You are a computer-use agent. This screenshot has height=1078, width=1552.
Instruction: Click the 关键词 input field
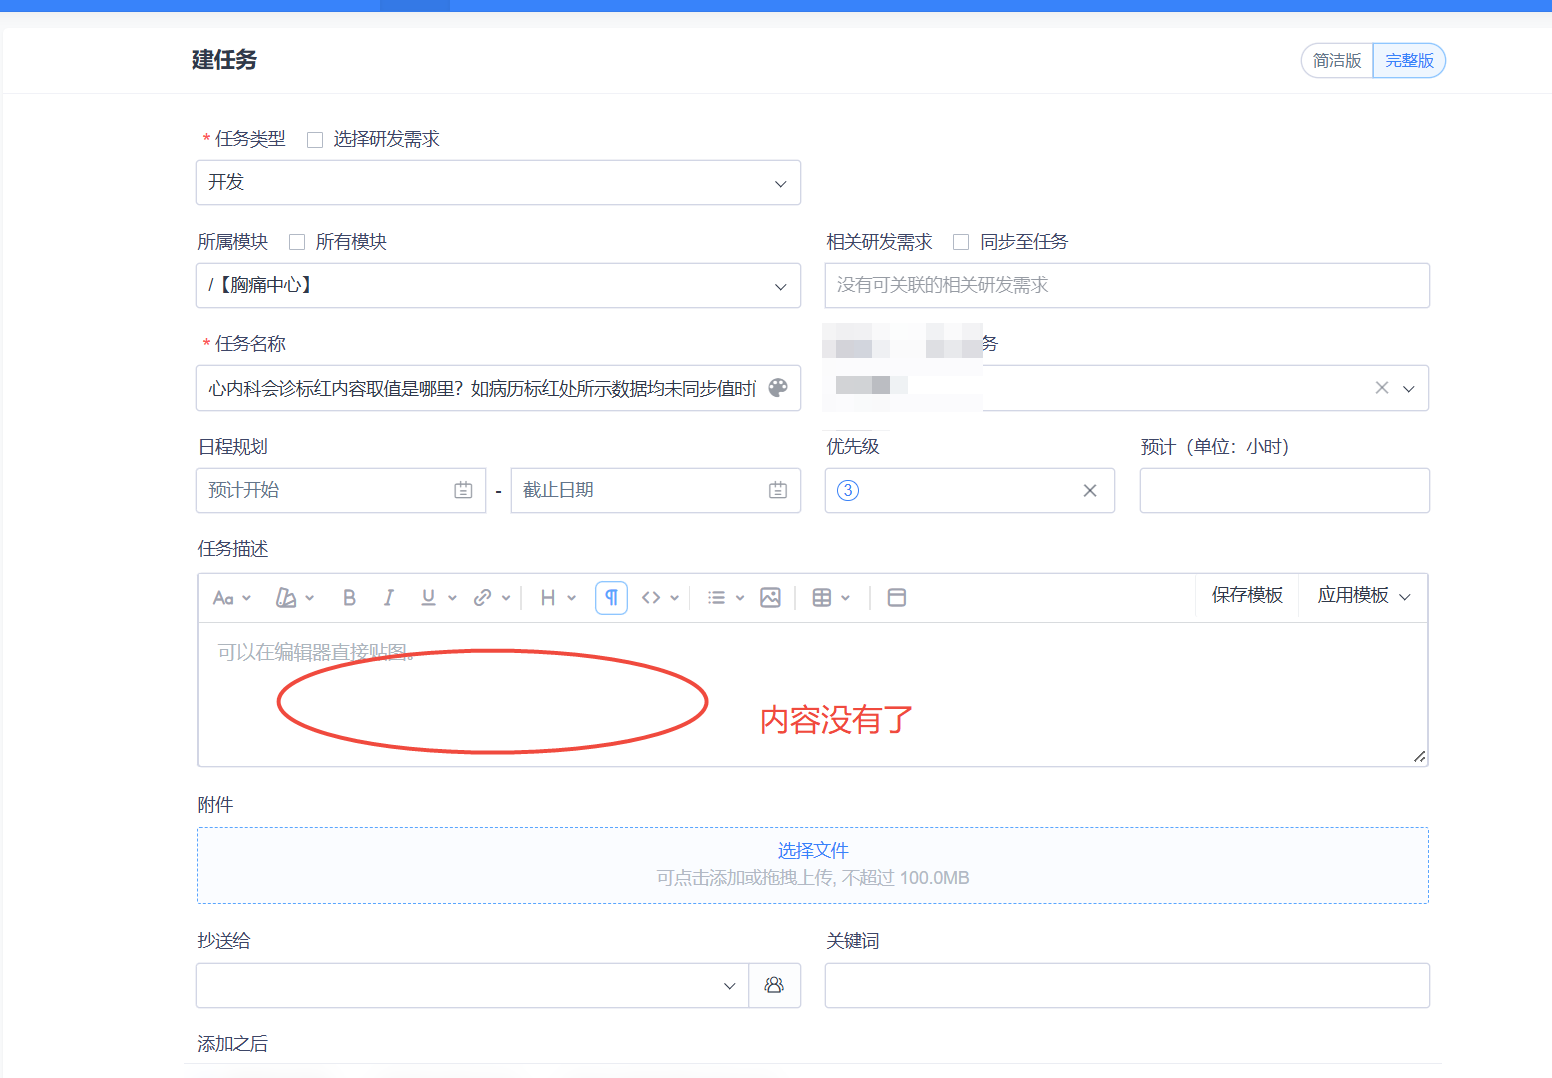tap(1127, 986)
